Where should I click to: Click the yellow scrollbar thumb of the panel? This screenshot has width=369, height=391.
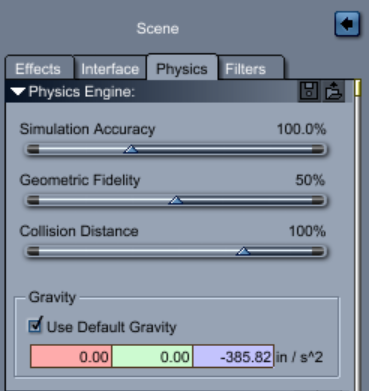point(358,88)
